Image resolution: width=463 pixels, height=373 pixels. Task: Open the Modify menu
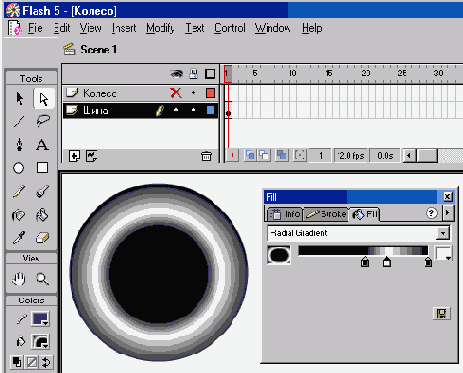pos(160,28)
